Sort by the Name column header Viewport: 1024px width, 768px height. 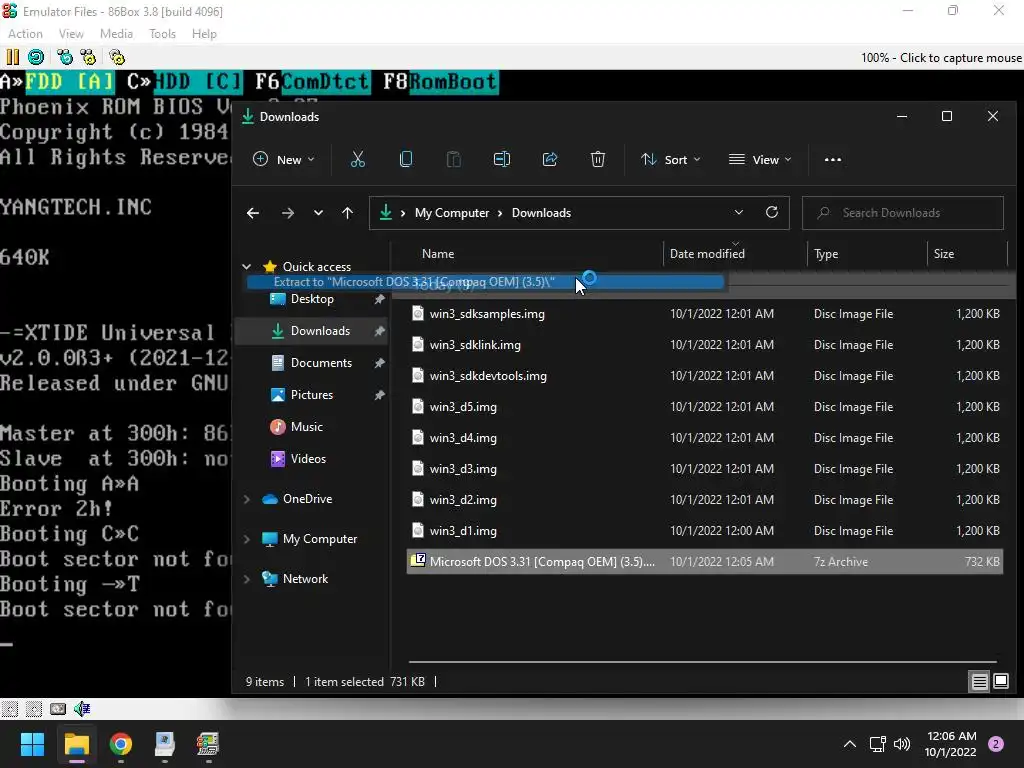(438, 253)
